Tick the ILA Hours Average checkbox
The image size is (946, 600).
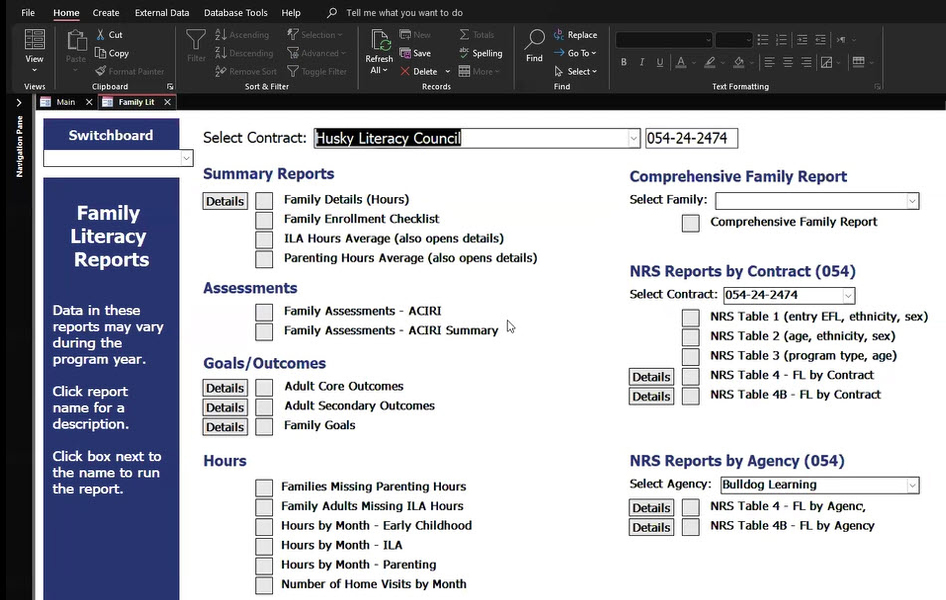click(x=264, y=239)
